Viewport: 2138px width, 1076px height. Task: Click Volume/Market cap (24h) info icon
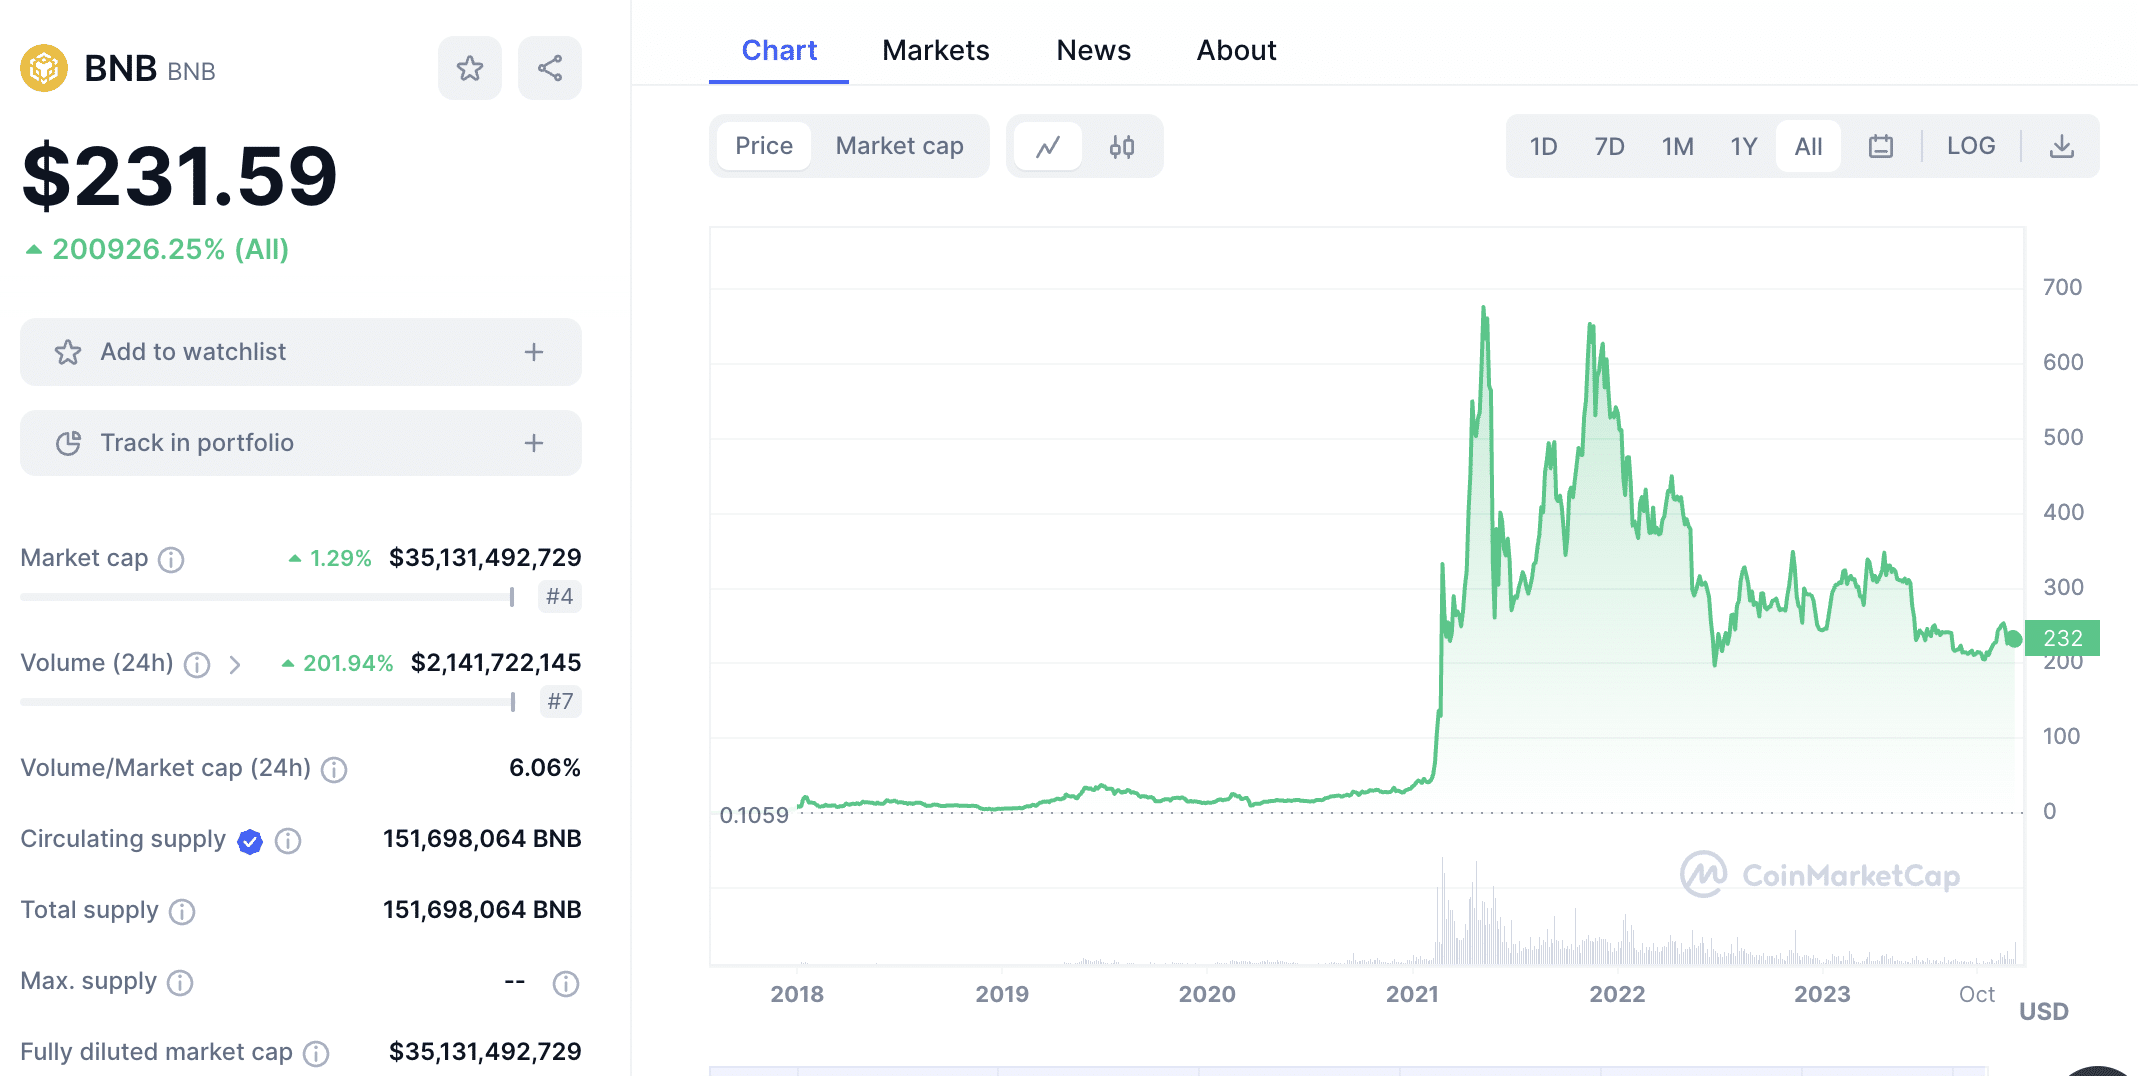334,770
